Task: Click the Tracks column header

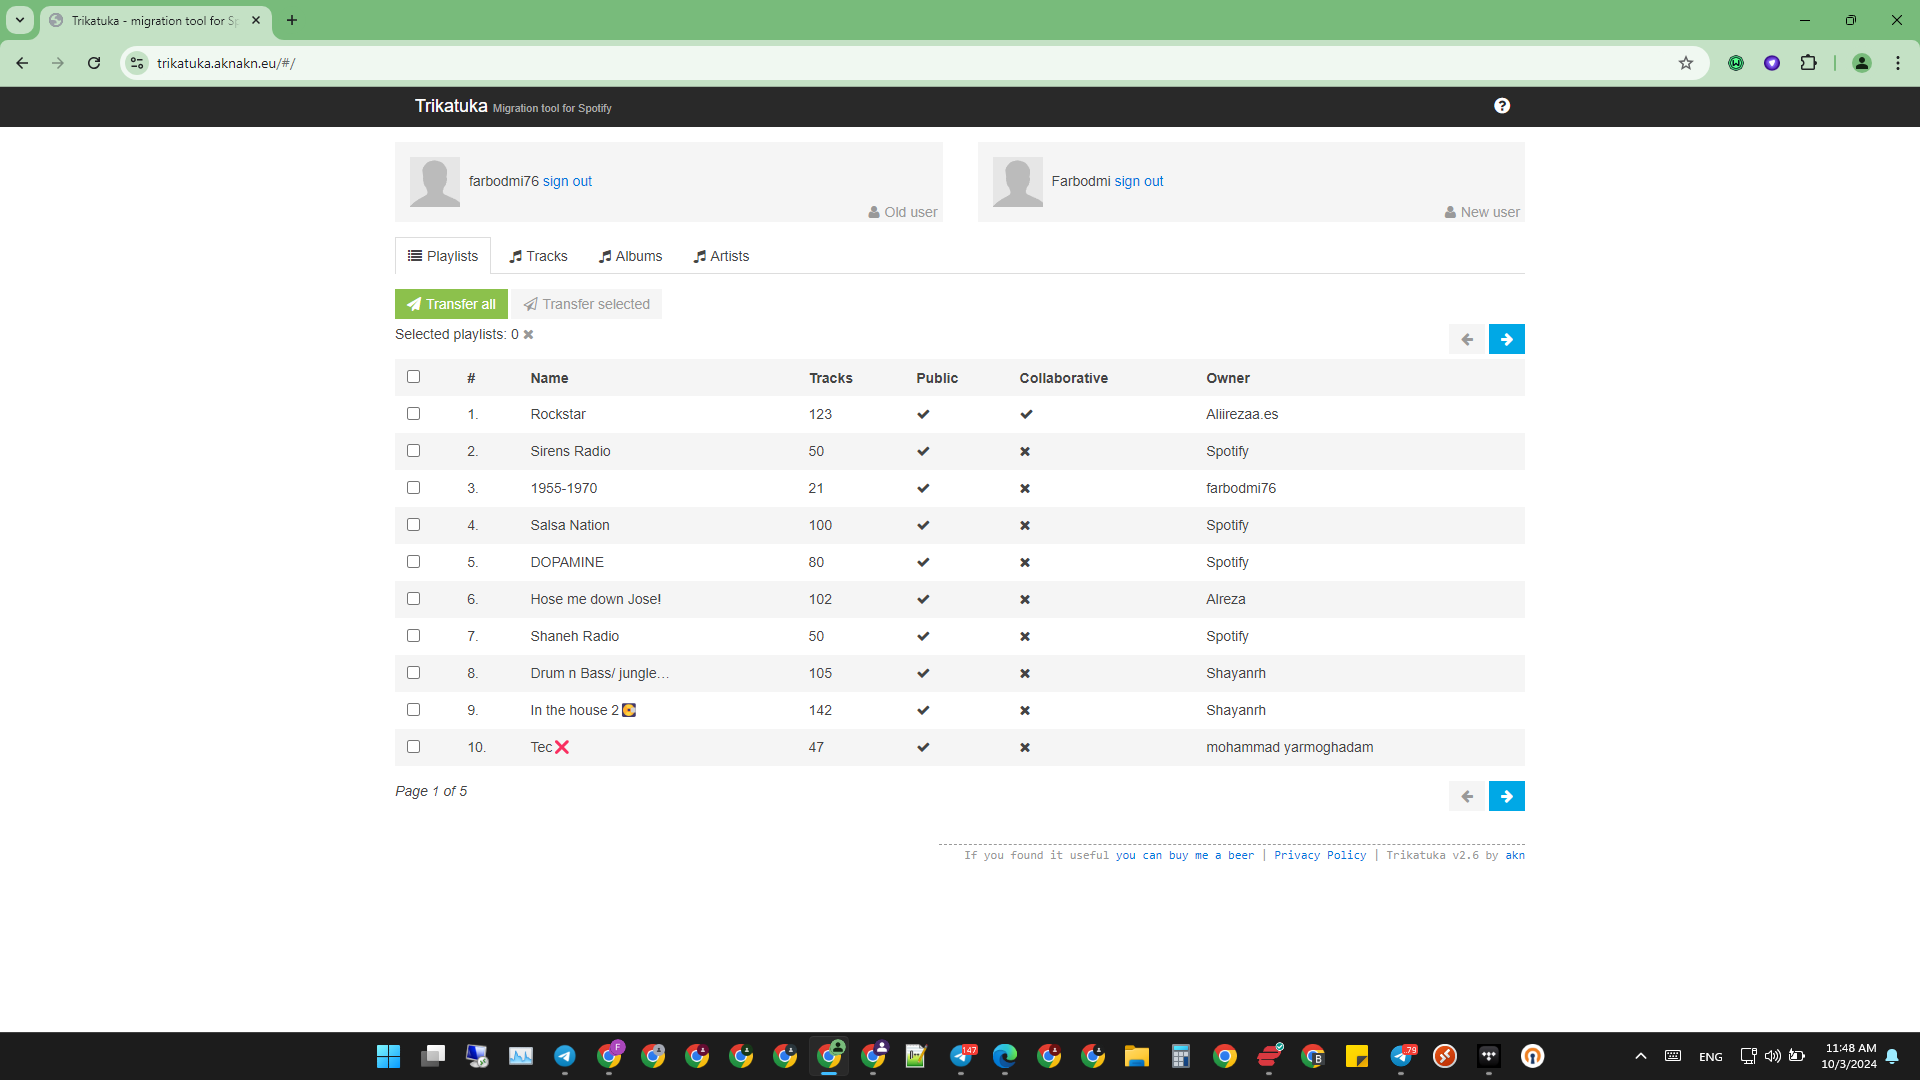Action: click(x=831, y=378)
